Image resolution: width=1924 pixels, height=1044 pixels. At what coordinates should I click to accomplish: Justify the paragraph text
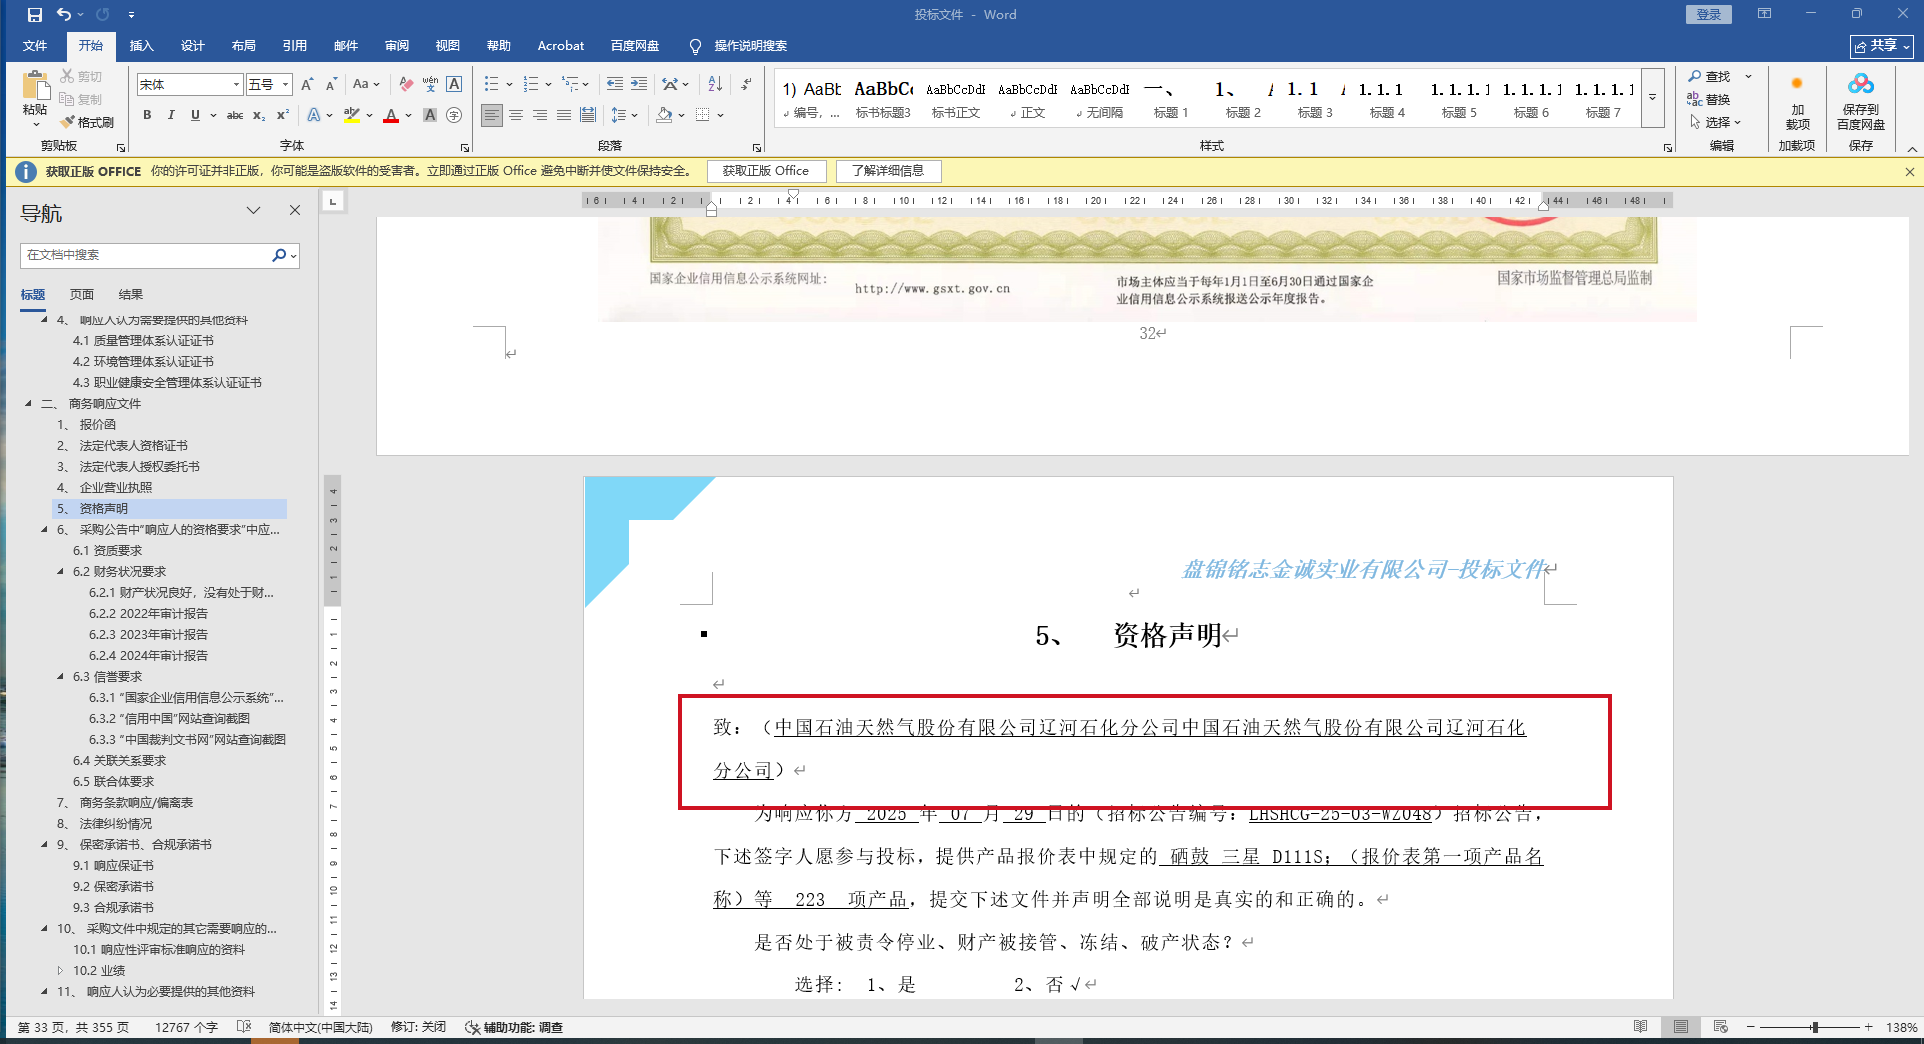pyautogui.click(x=564, y=115)
